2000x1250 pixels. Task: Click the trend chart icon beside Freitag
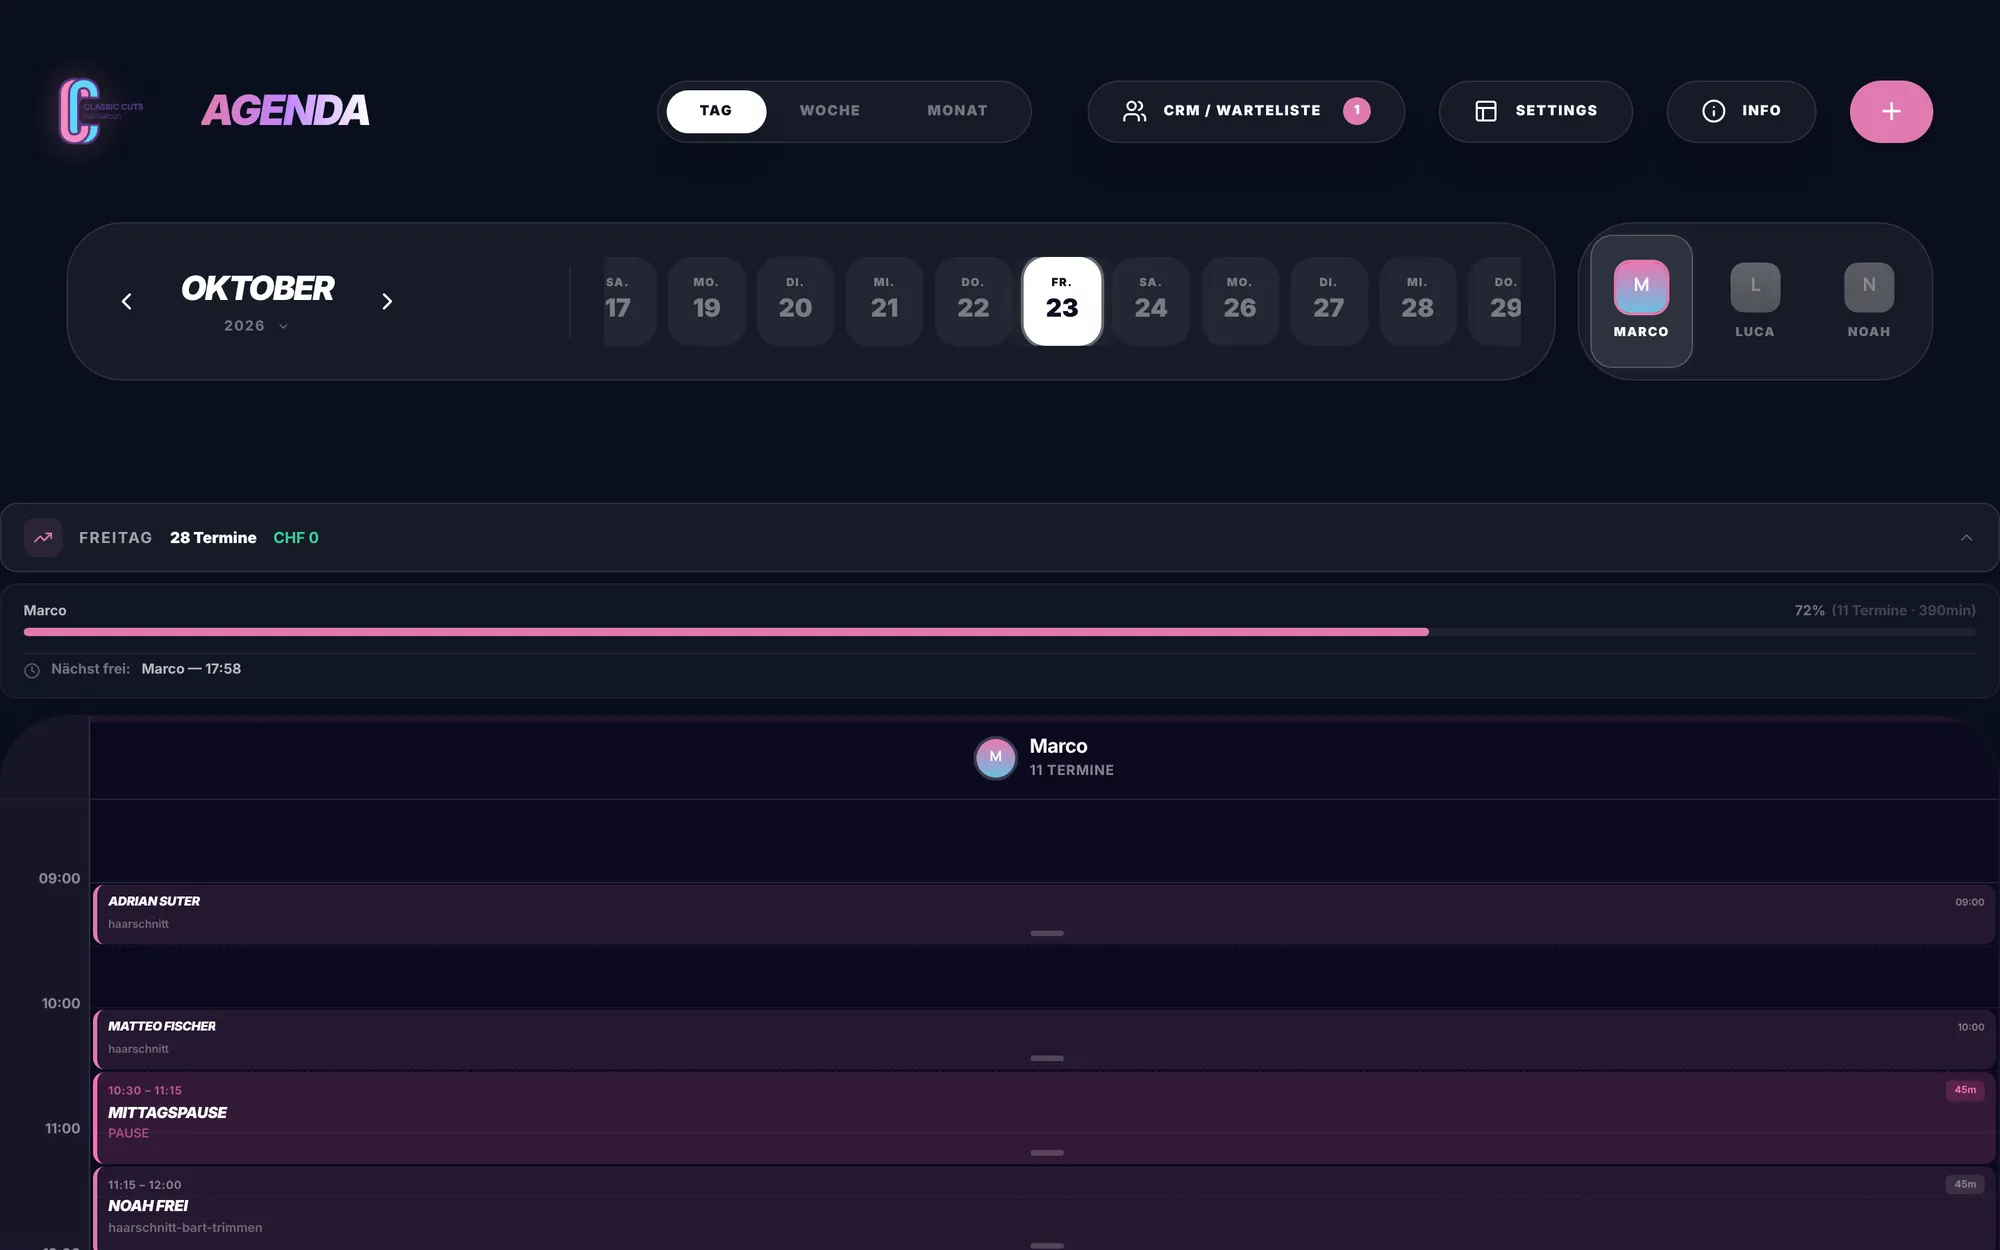click(x=43, y=538)
